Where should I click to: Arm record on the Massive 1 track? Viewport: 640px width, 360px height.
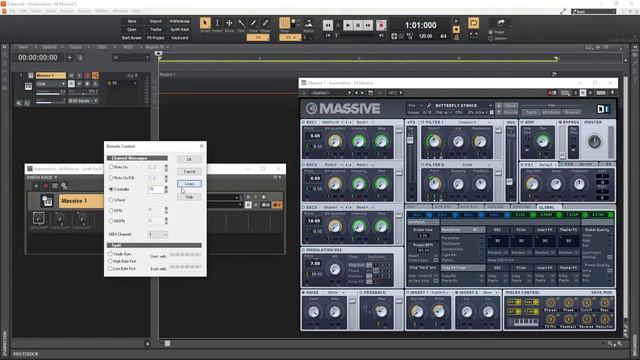(x=87, y=76)
